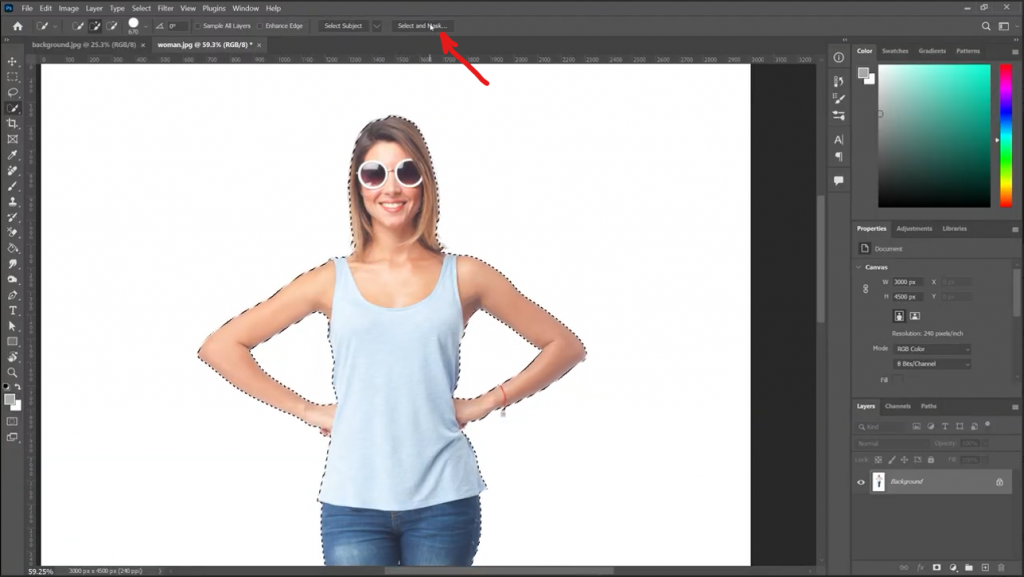The height and width of the screenshot is (577, 1024).
Task: Switch to the Adjustments tab
Action: (914, 228)
